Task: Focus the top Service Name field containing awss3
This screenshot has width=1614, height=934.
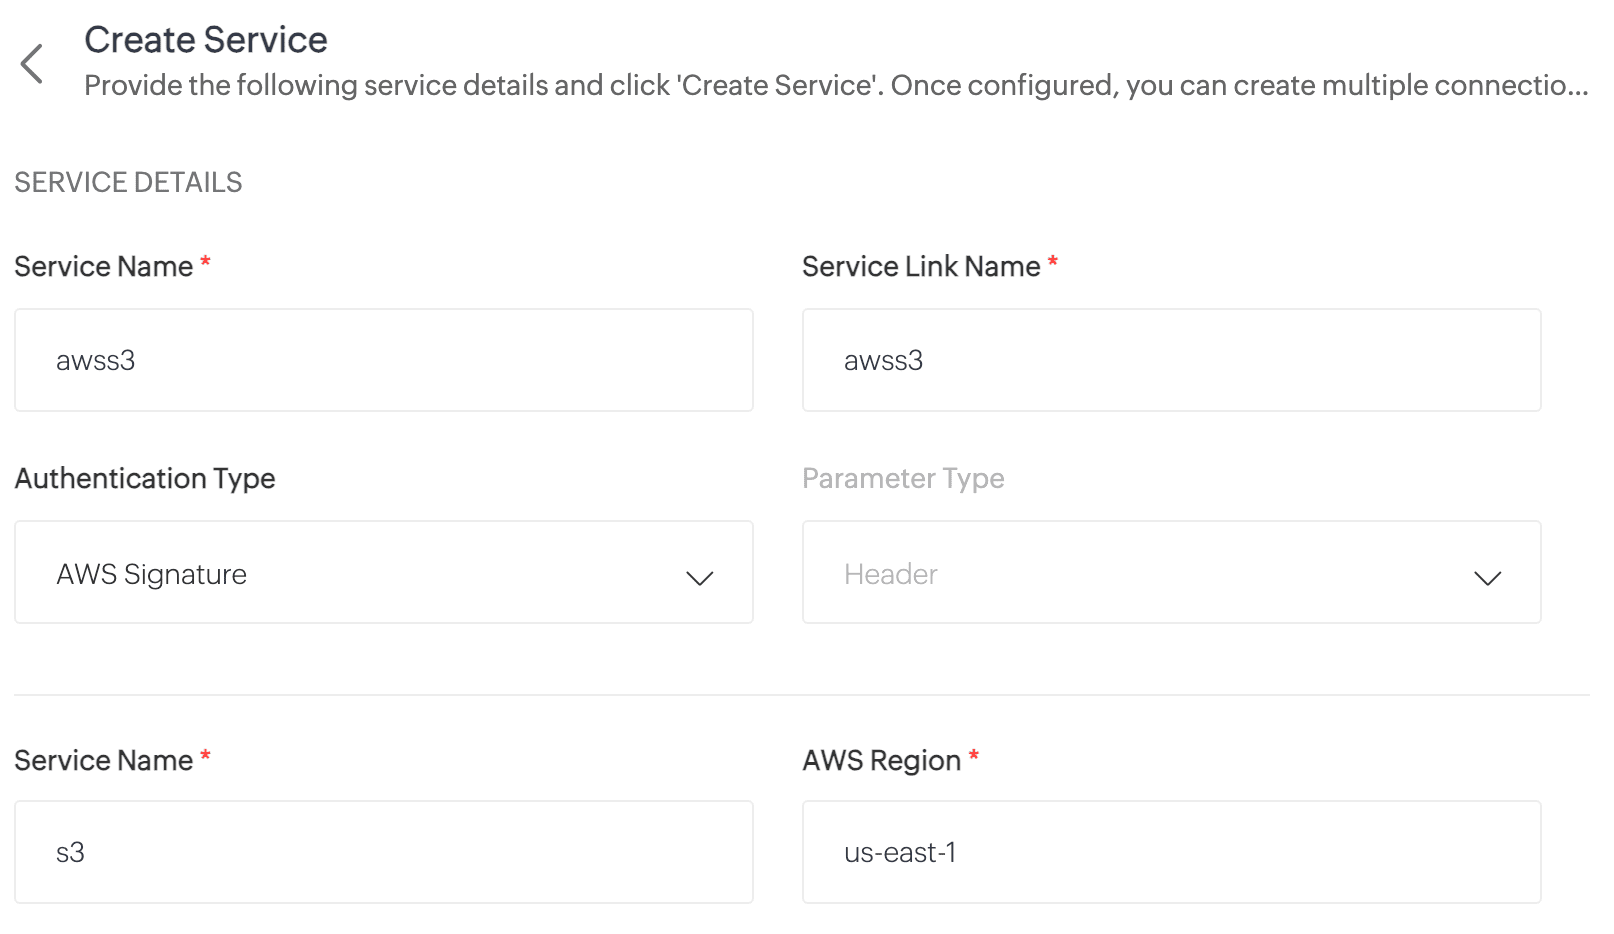Action: (383, 360)
